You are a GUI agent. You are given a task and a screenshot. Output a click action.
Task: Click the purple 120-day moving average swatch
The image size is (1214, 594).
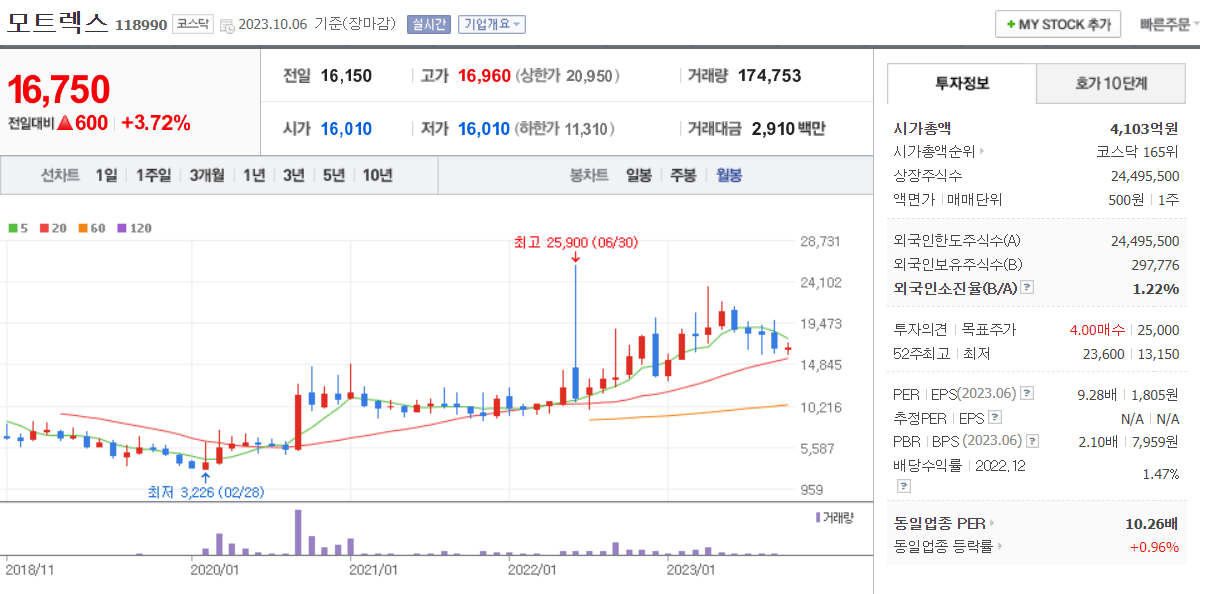pyautogui.click(x=122, y=228)
